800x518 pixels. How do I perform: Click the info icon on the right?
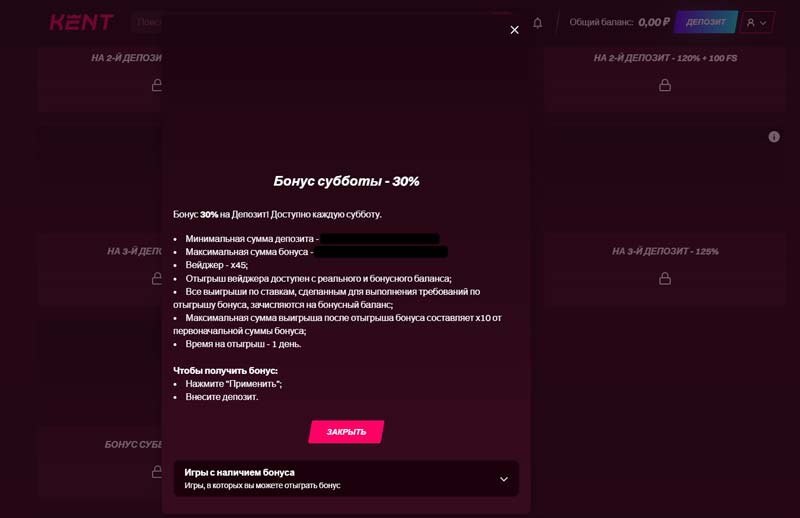tap(774, 137)
